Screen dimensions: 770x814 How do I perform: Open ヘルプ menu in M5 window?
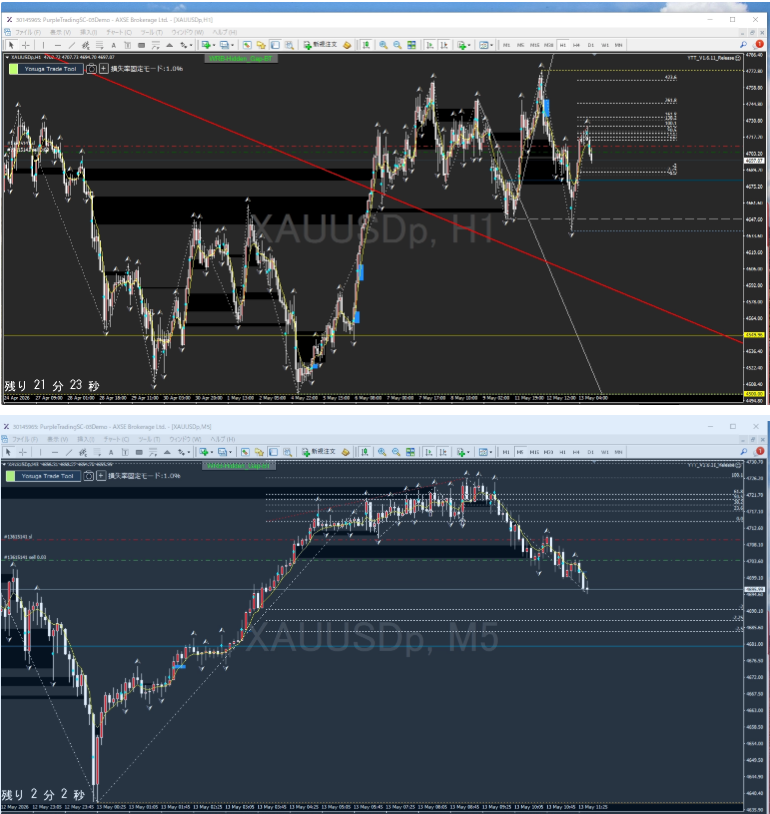[222, 439]
